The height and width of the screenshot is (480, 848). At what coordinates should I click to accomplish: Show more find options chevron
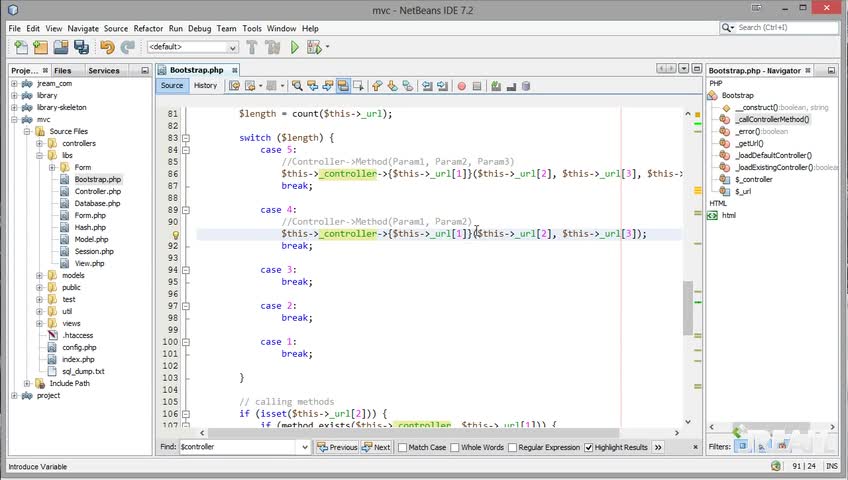(658, 447)
